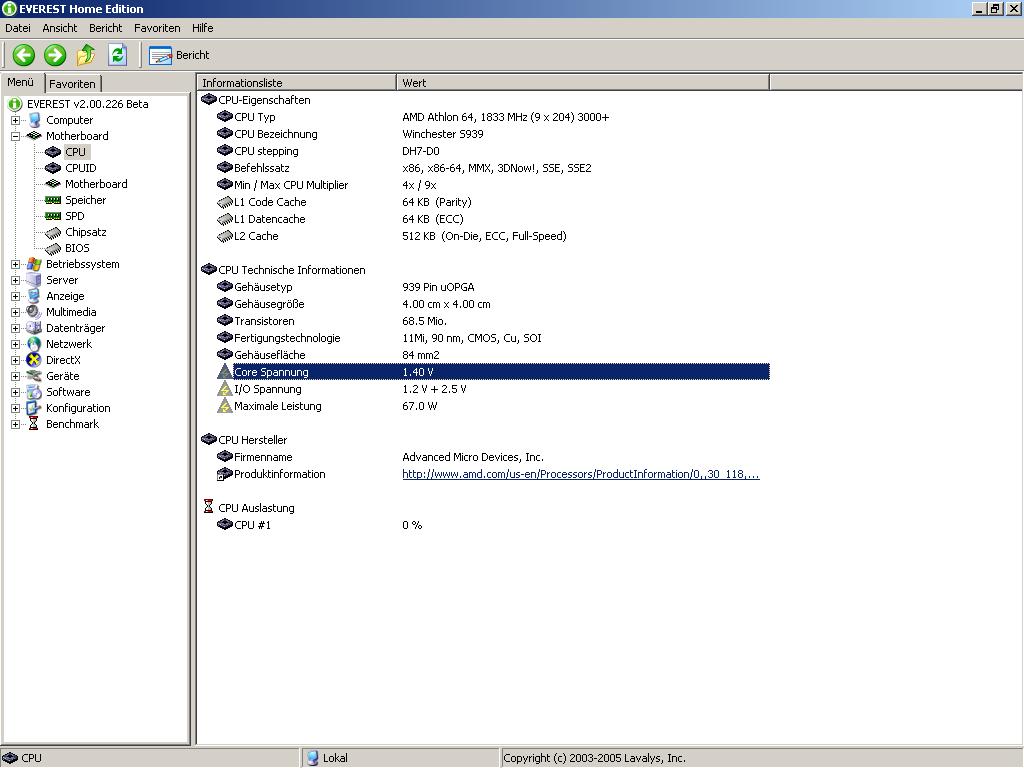1024x768 pixels.
Task: Expand the Multimedia tree node
Action: tap(16, 312)
